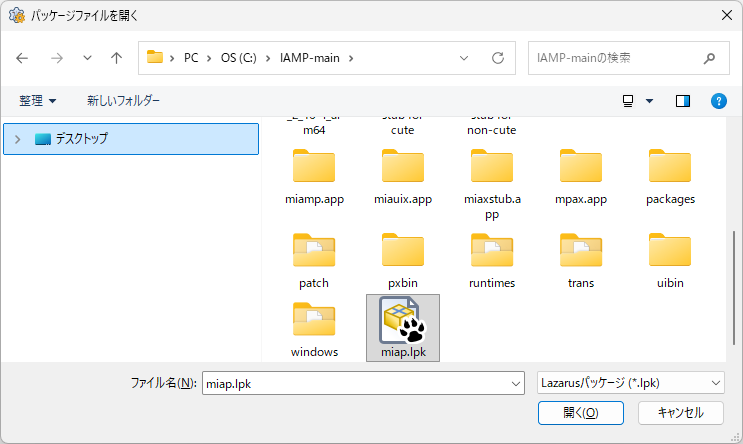
Task: Click the folder icon in the address bar
Action: [154, 57]
